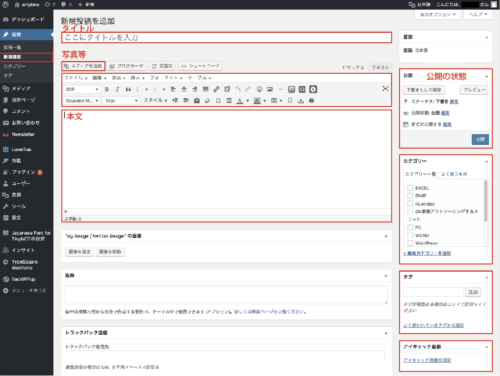
Task: Click the ショートコード button
Action: coord(200,66)
